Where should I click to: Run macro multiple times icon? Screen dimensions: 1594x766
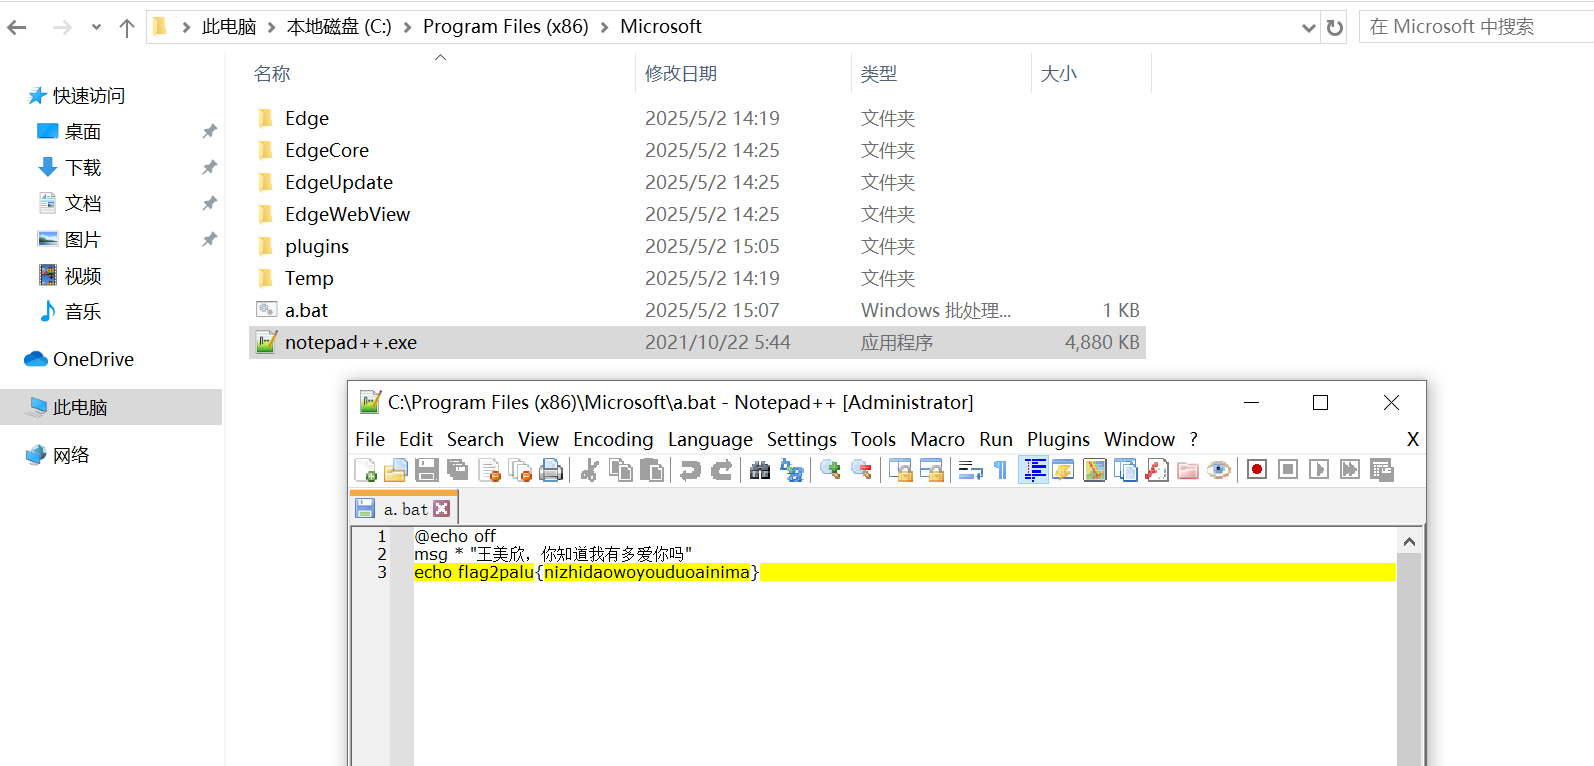pos(1350,470)
